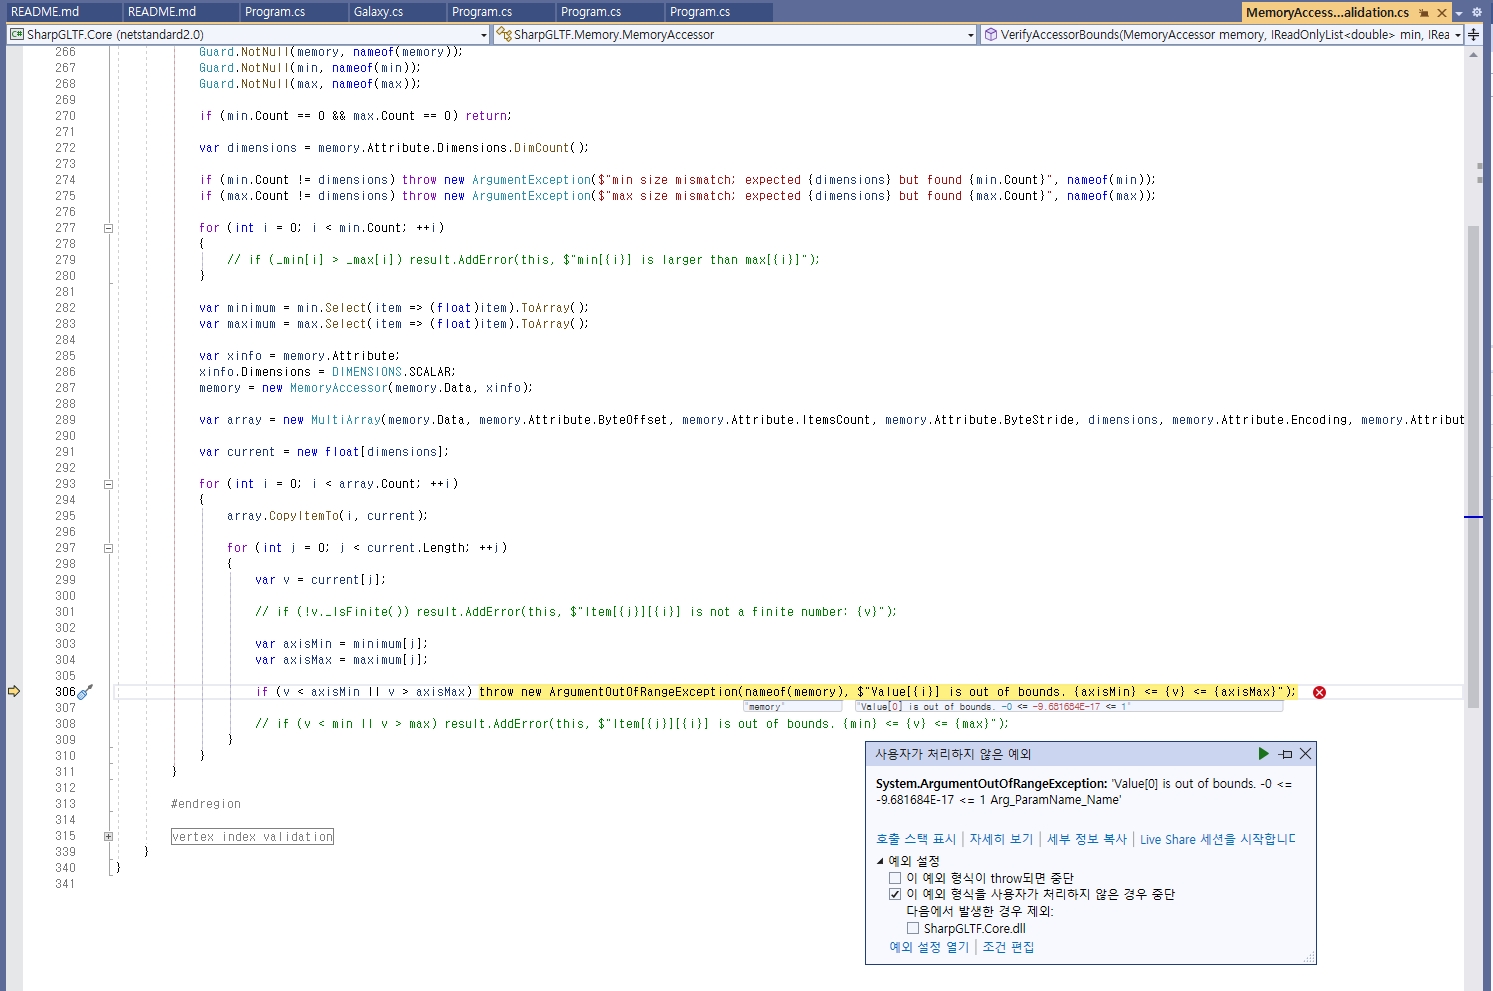Click 'var dimensions' on line 272
Viewport: 1493px width, 991px height.
tap(248, 148)
